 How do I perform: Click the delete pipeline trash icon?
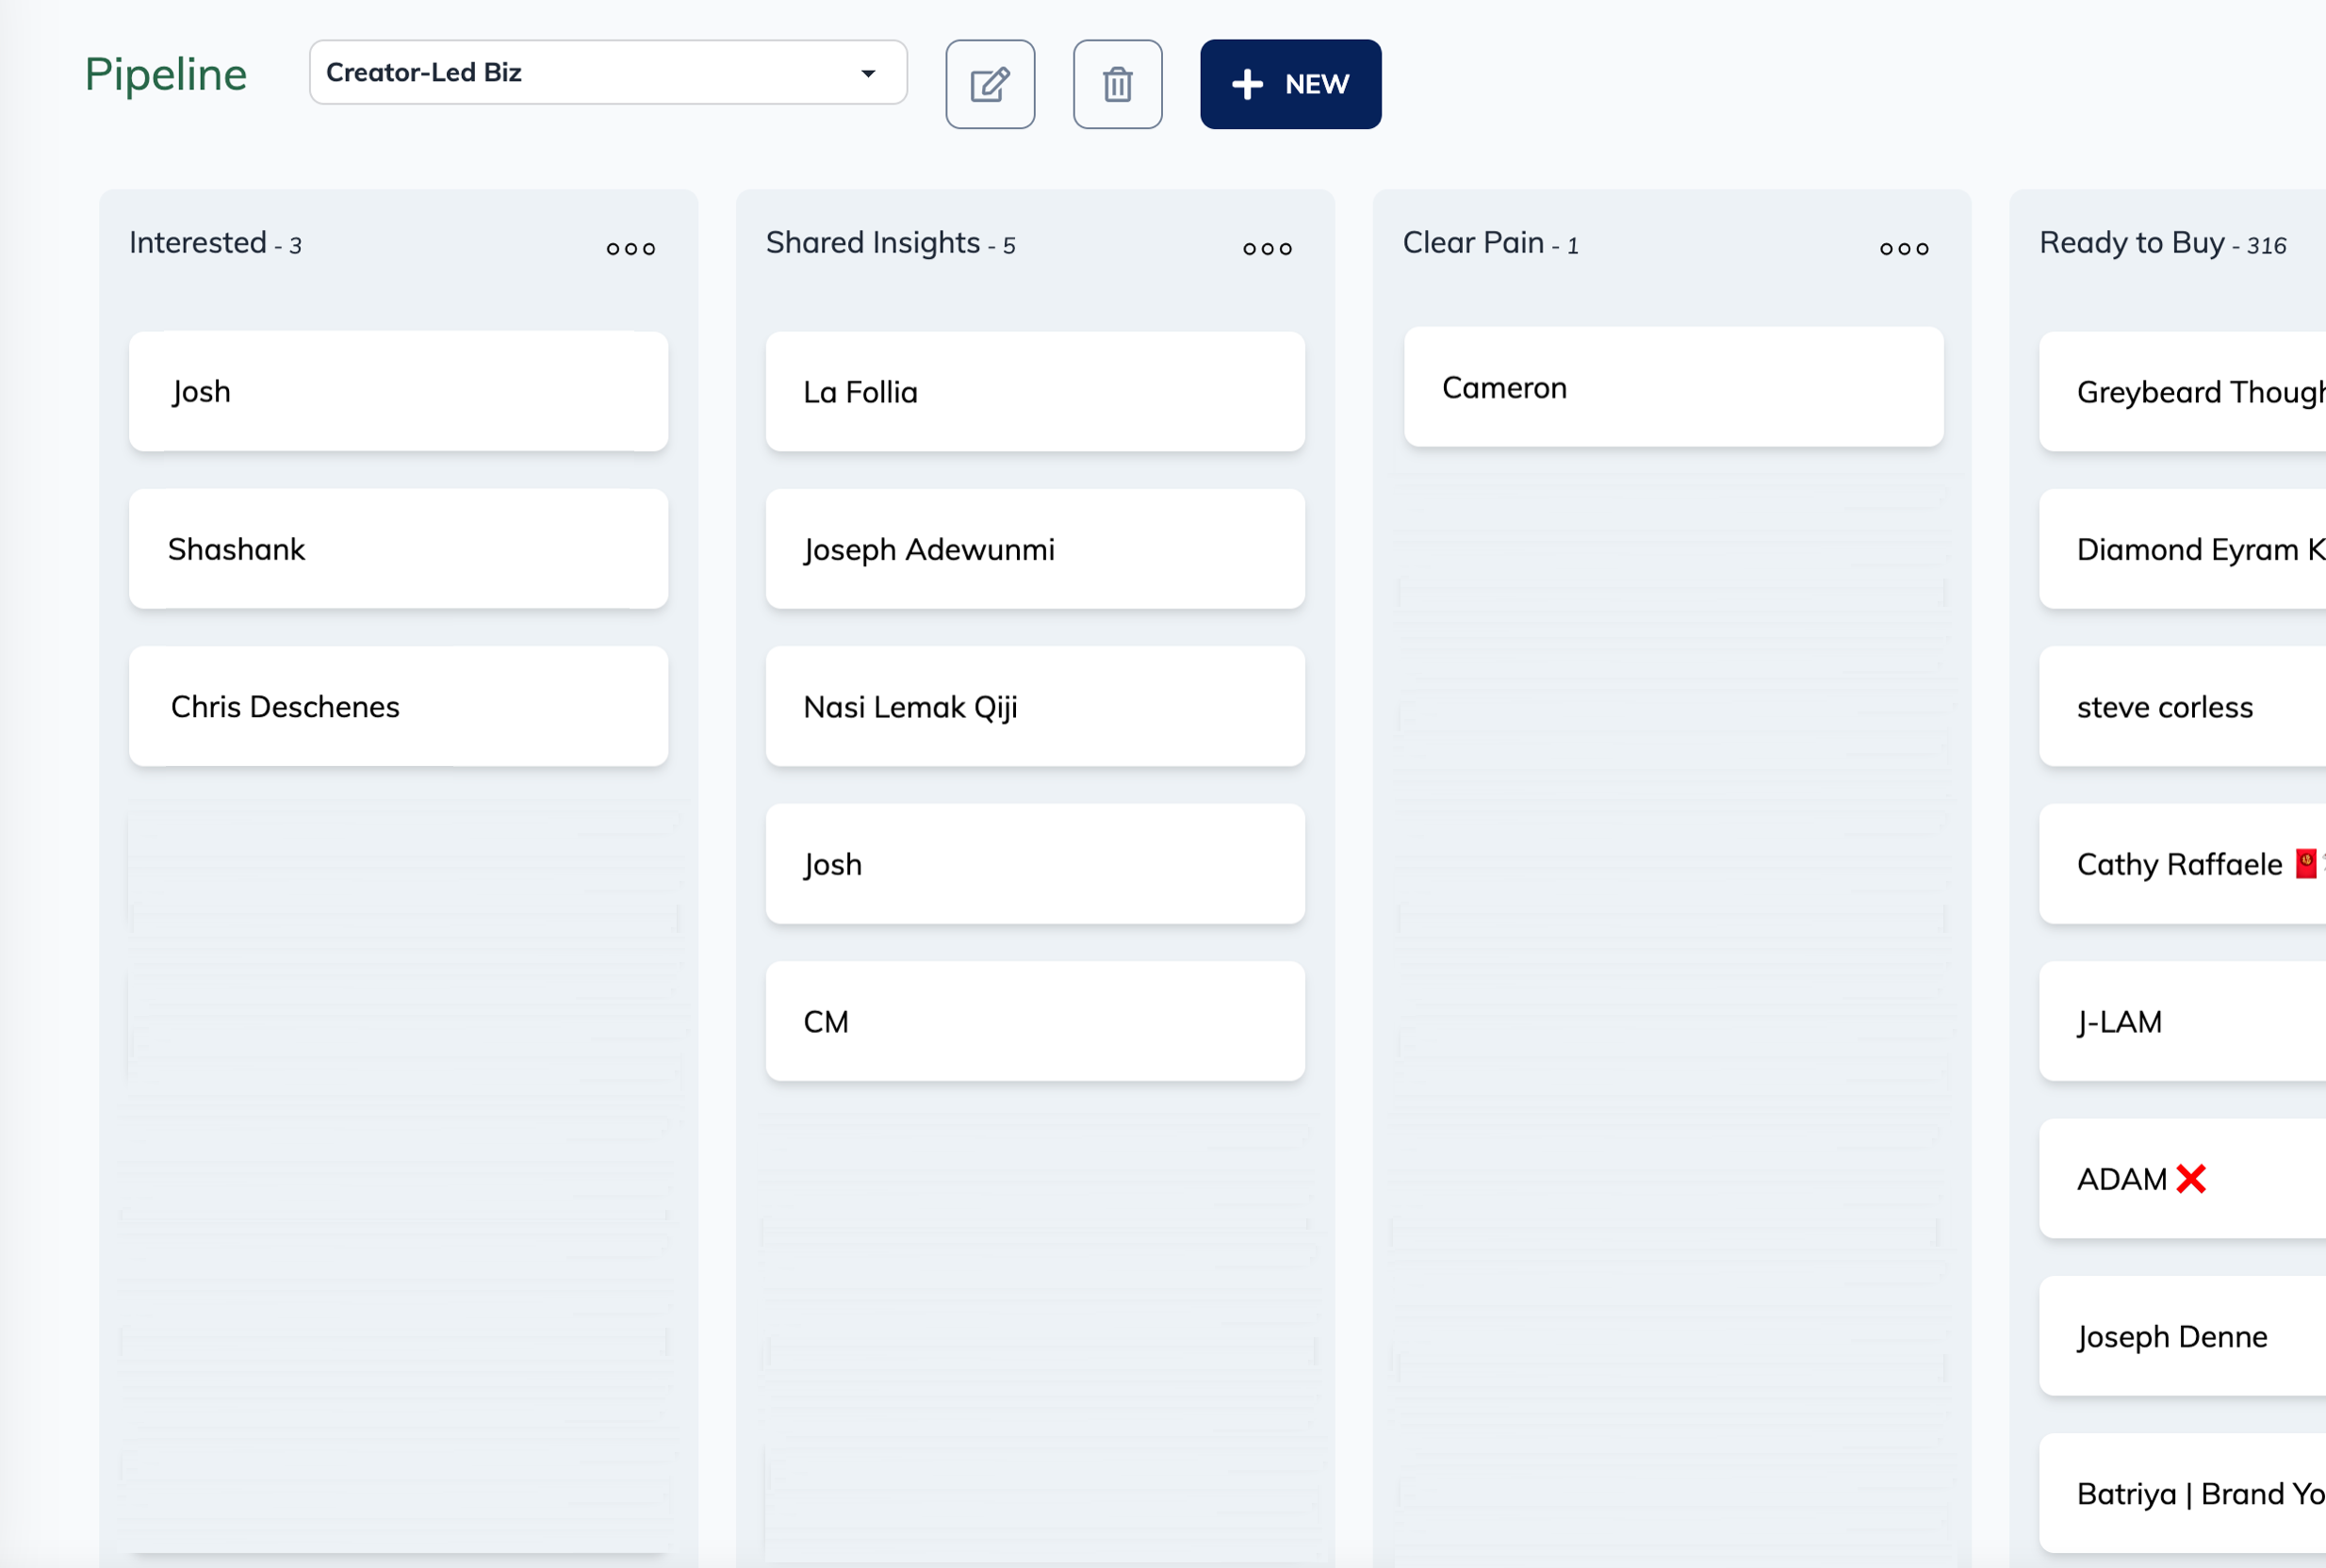1117,84
